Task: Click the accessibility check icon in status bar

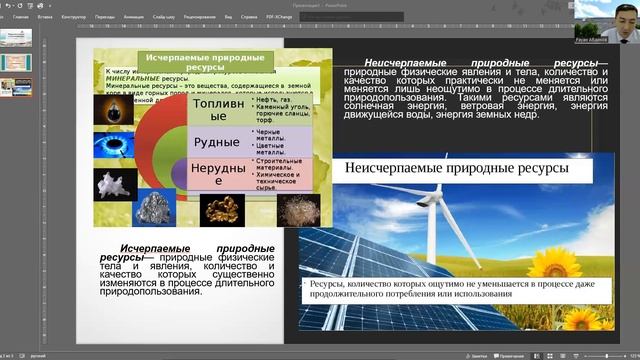Action: [22, 356]
